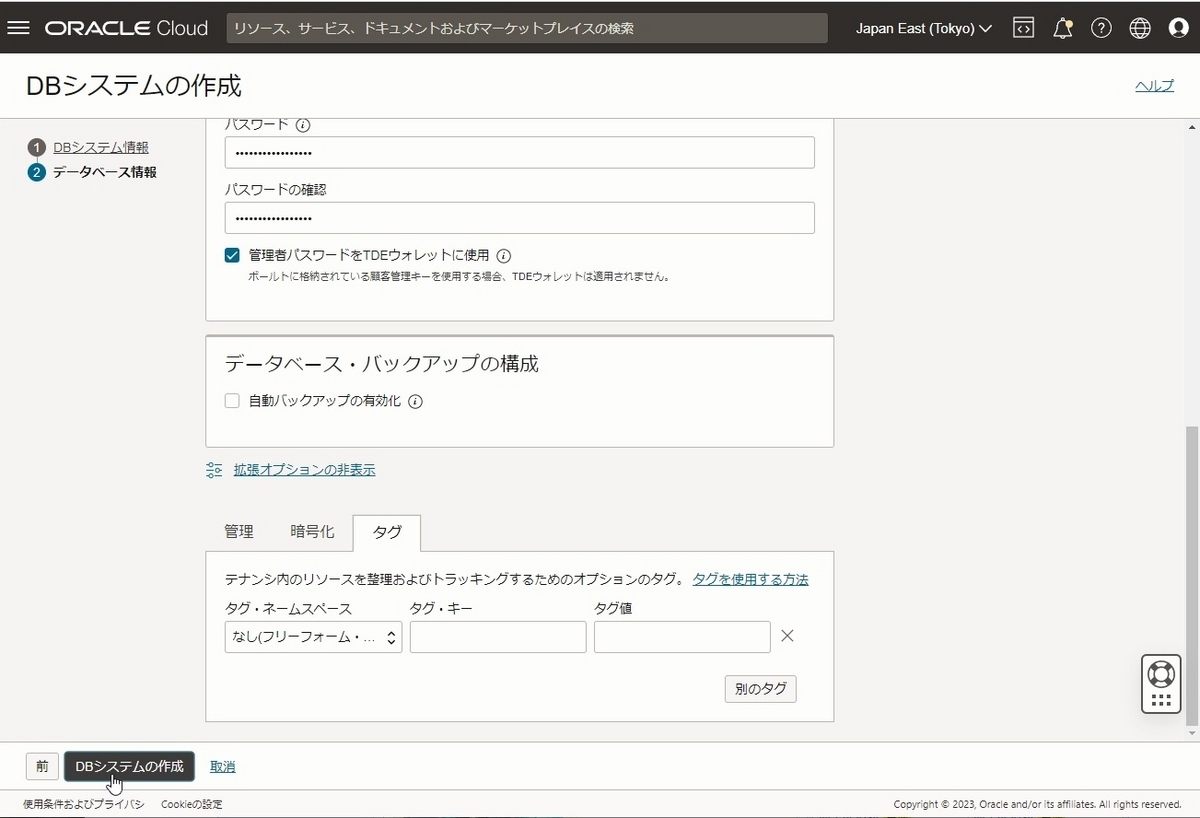Image resolution: width=1200 pixels, height=818 pixels.
Task: Open the user profile menu
Action: pos(1178,27)
